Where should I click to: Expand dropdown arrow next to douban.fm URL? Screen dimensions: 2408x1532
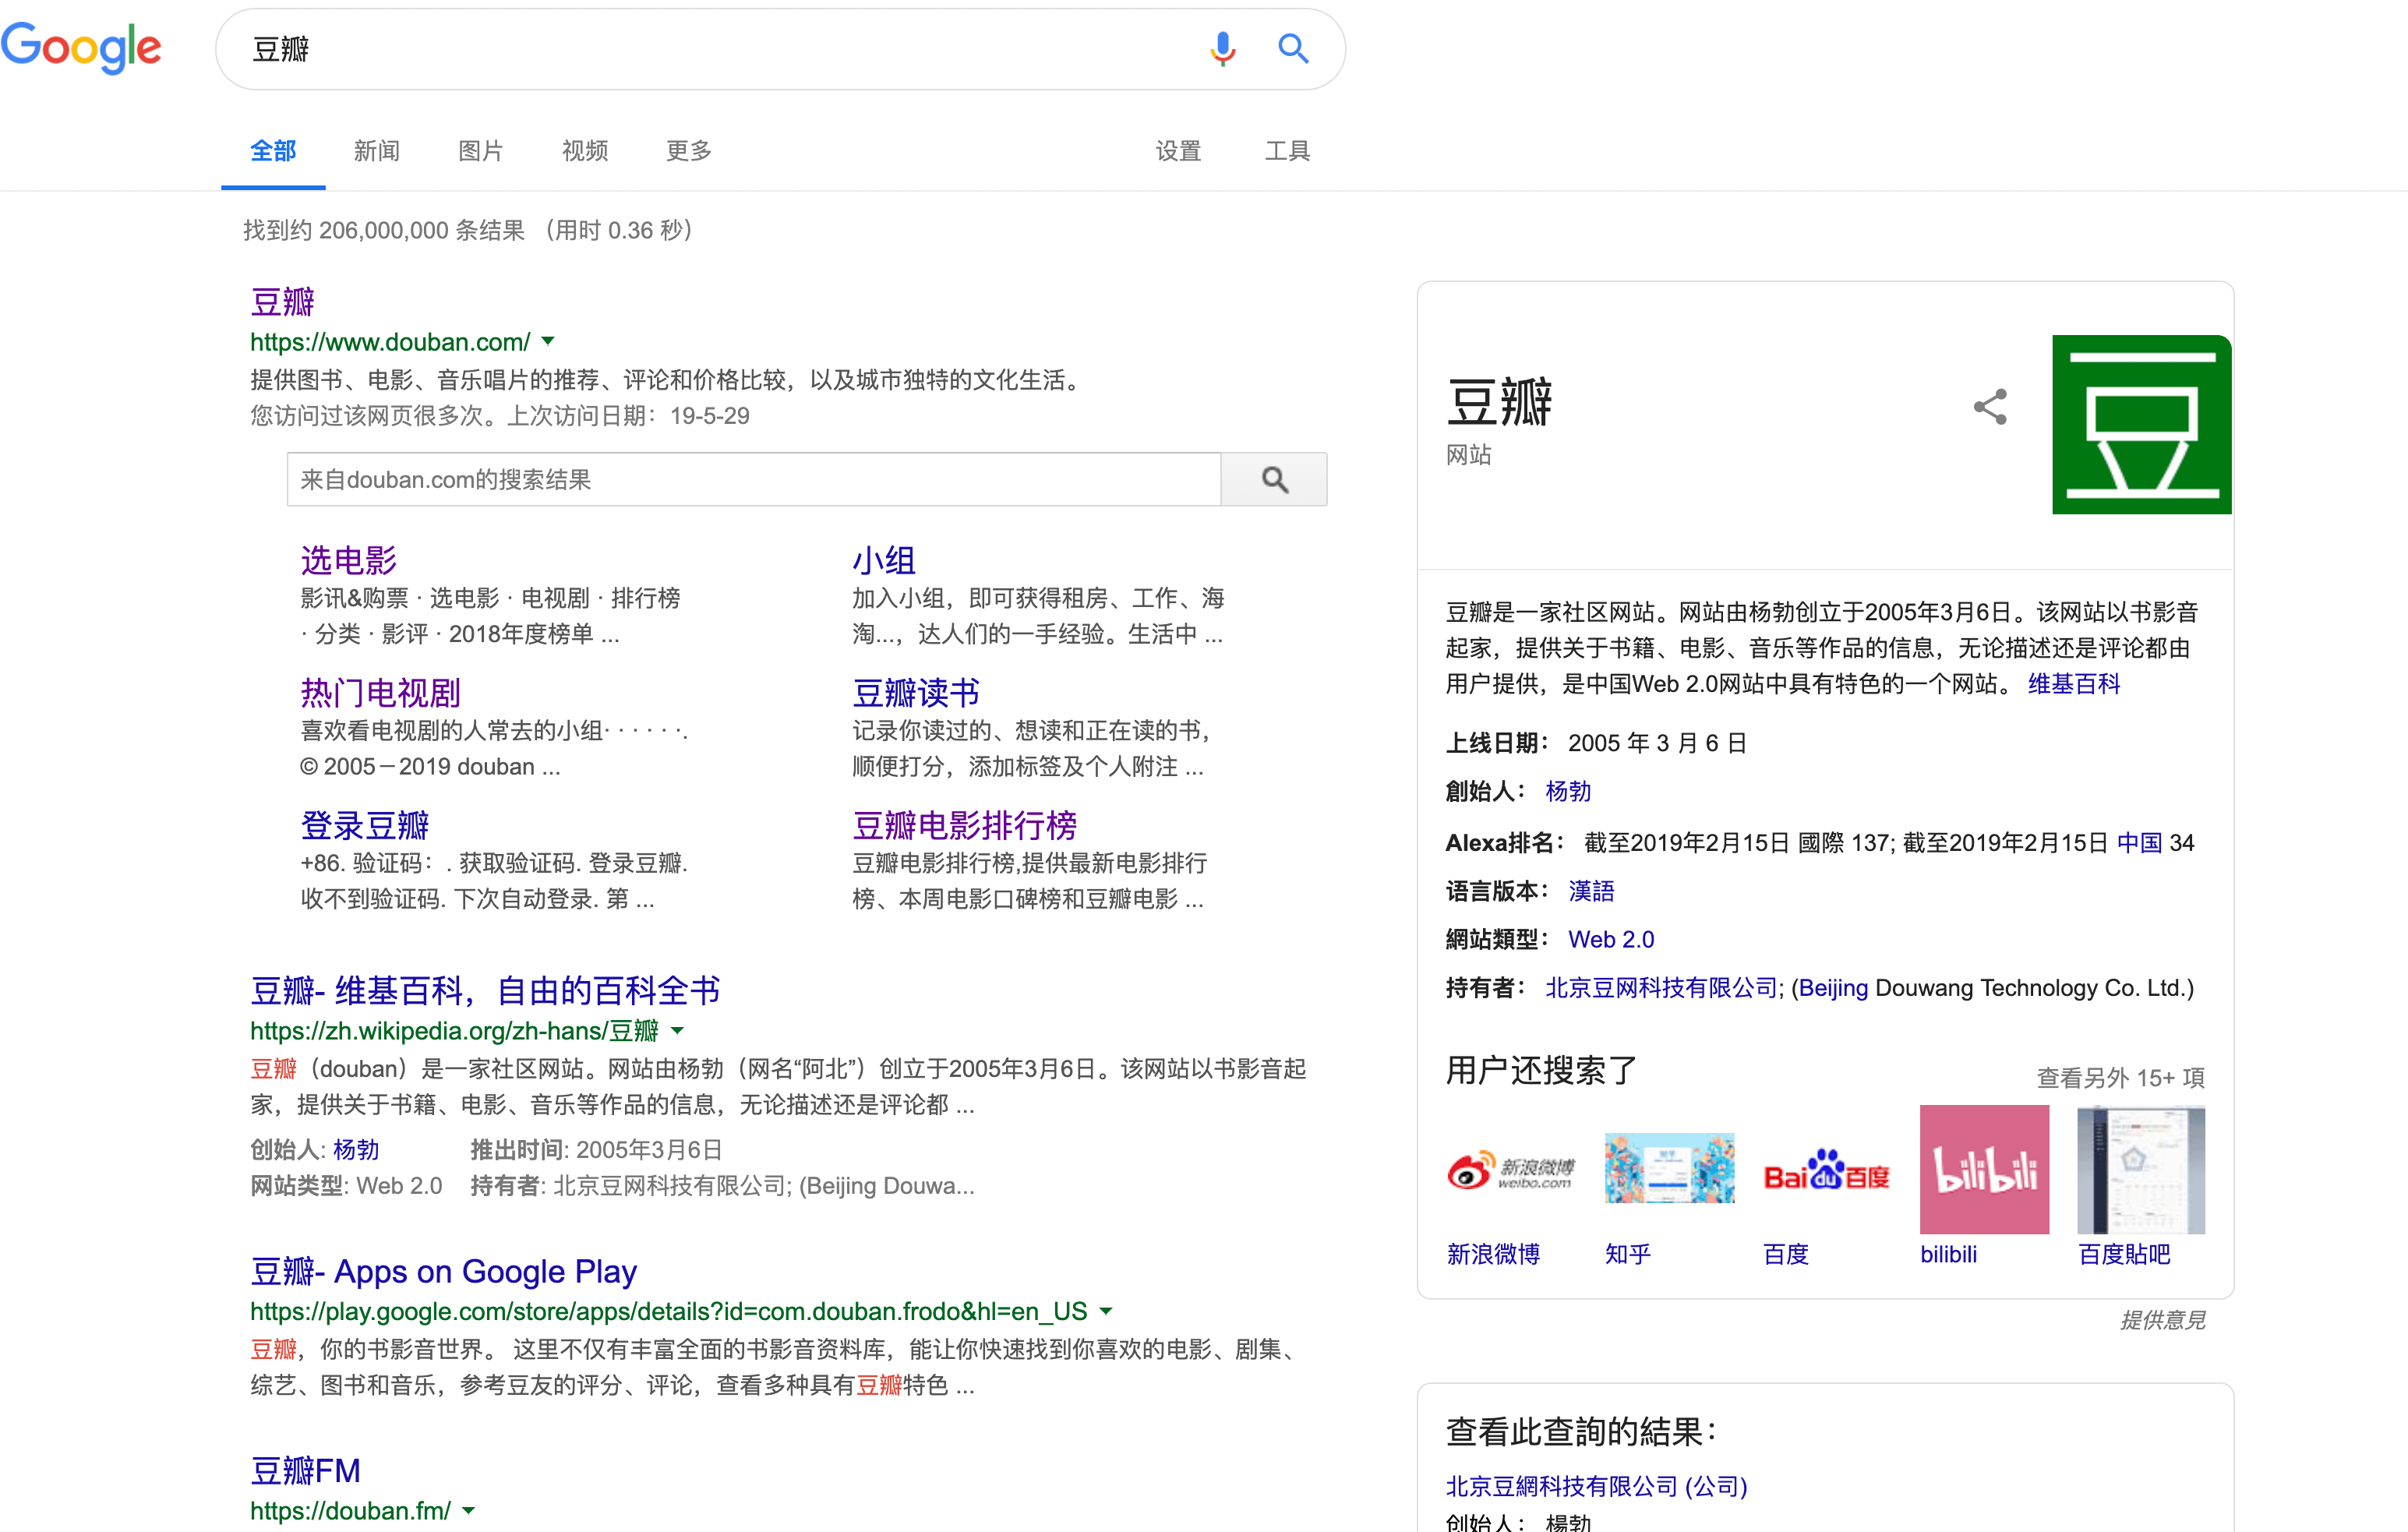pyautogui.click(x=469, y=1510)
